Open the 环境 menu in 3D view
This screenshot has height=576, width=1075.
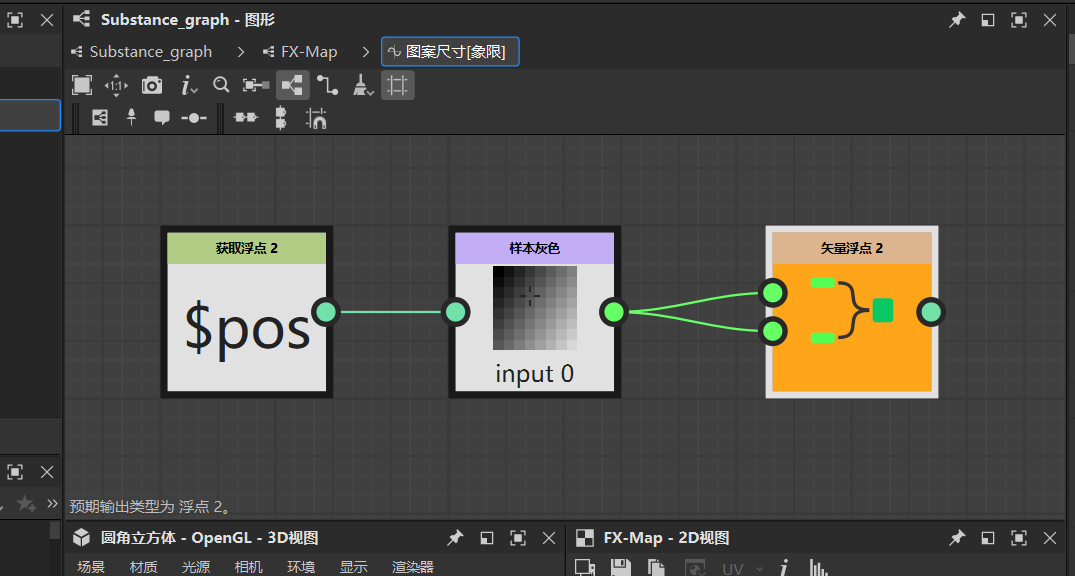[301, 567]
